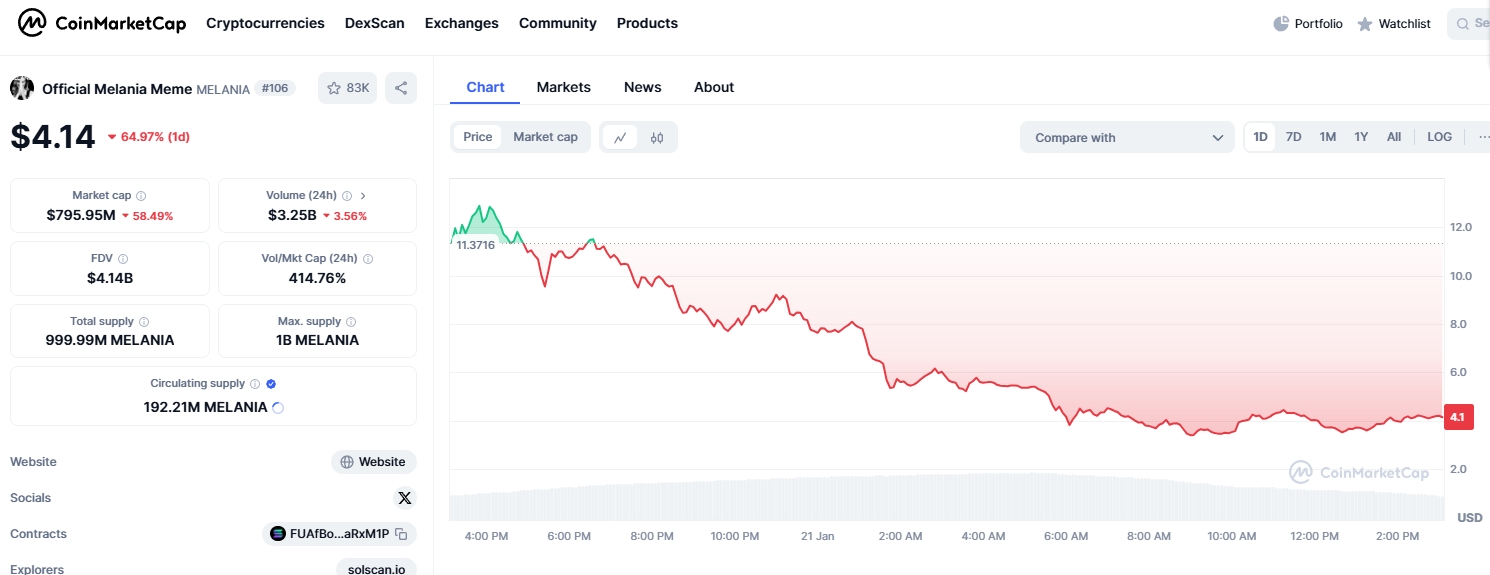Click the search input field

pyautogui.click(x=1470, y=24)
